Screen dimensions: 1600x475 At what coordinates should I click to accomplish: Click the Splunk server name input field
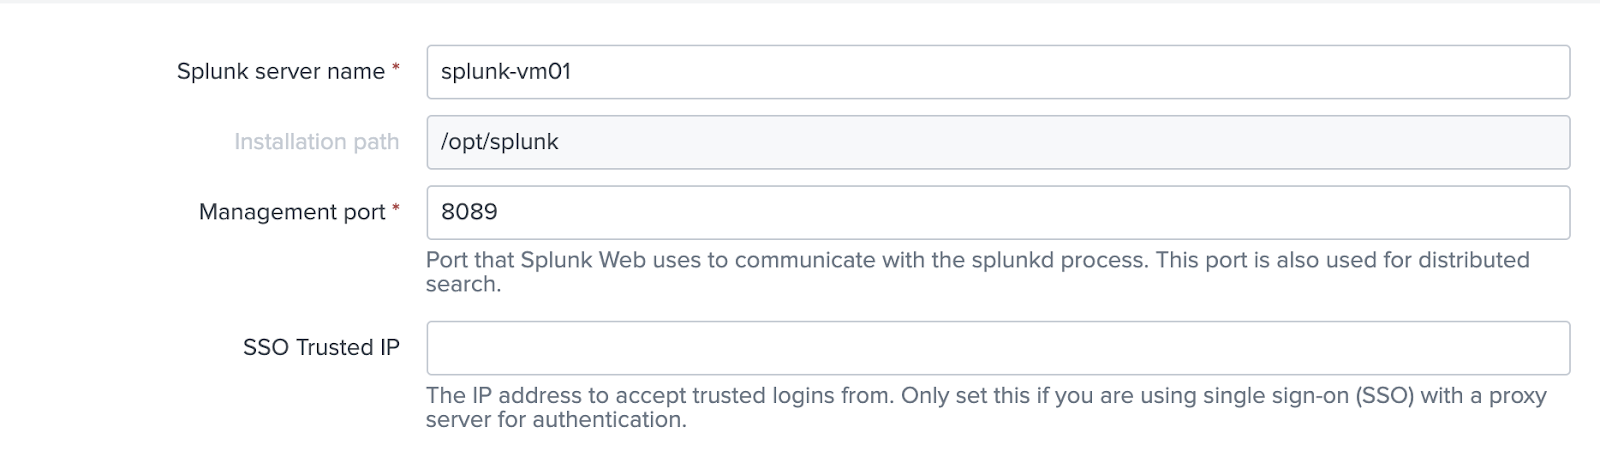[997, 72]
